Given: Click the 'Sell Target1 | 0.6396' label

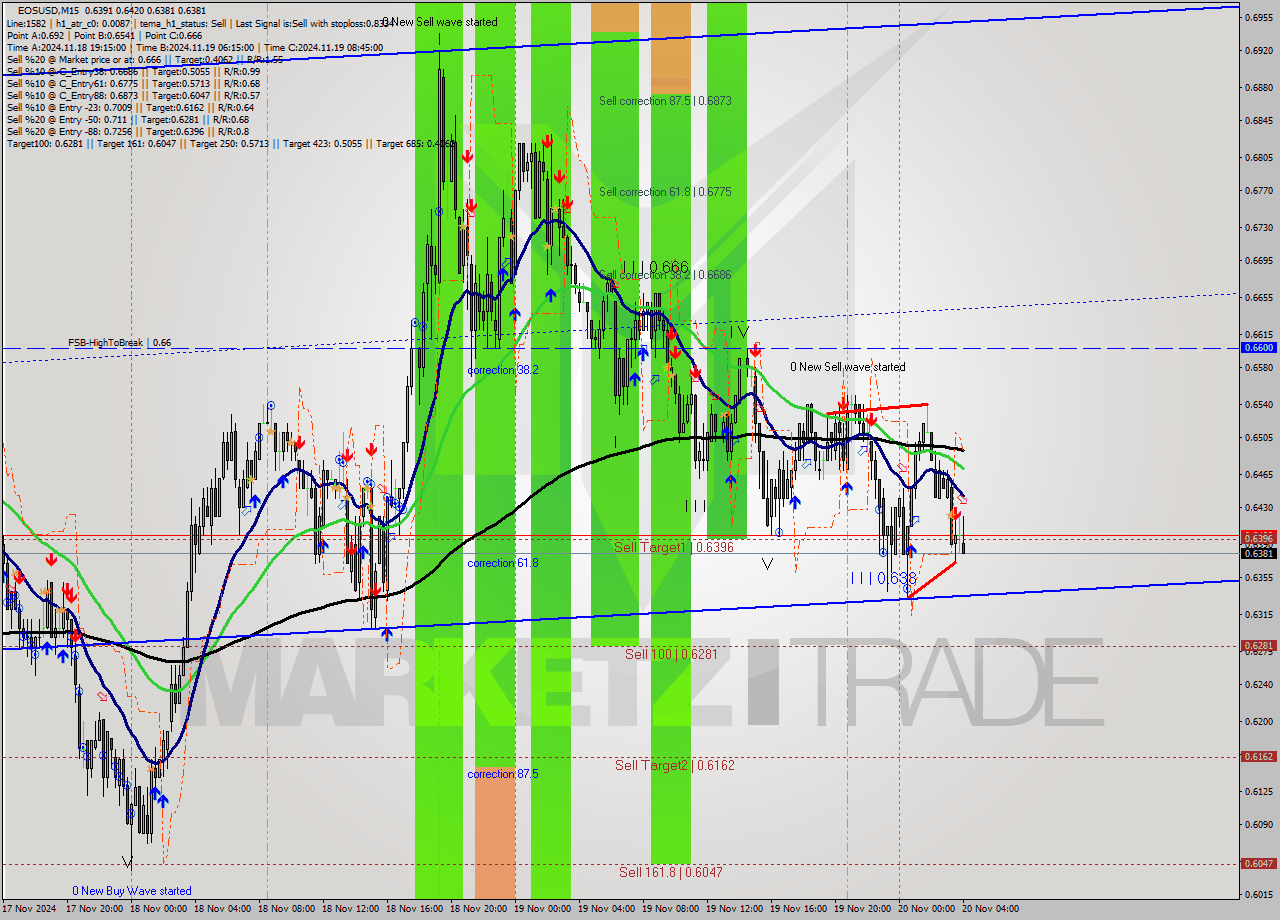Looking at the screenshot, I should 674,547.
